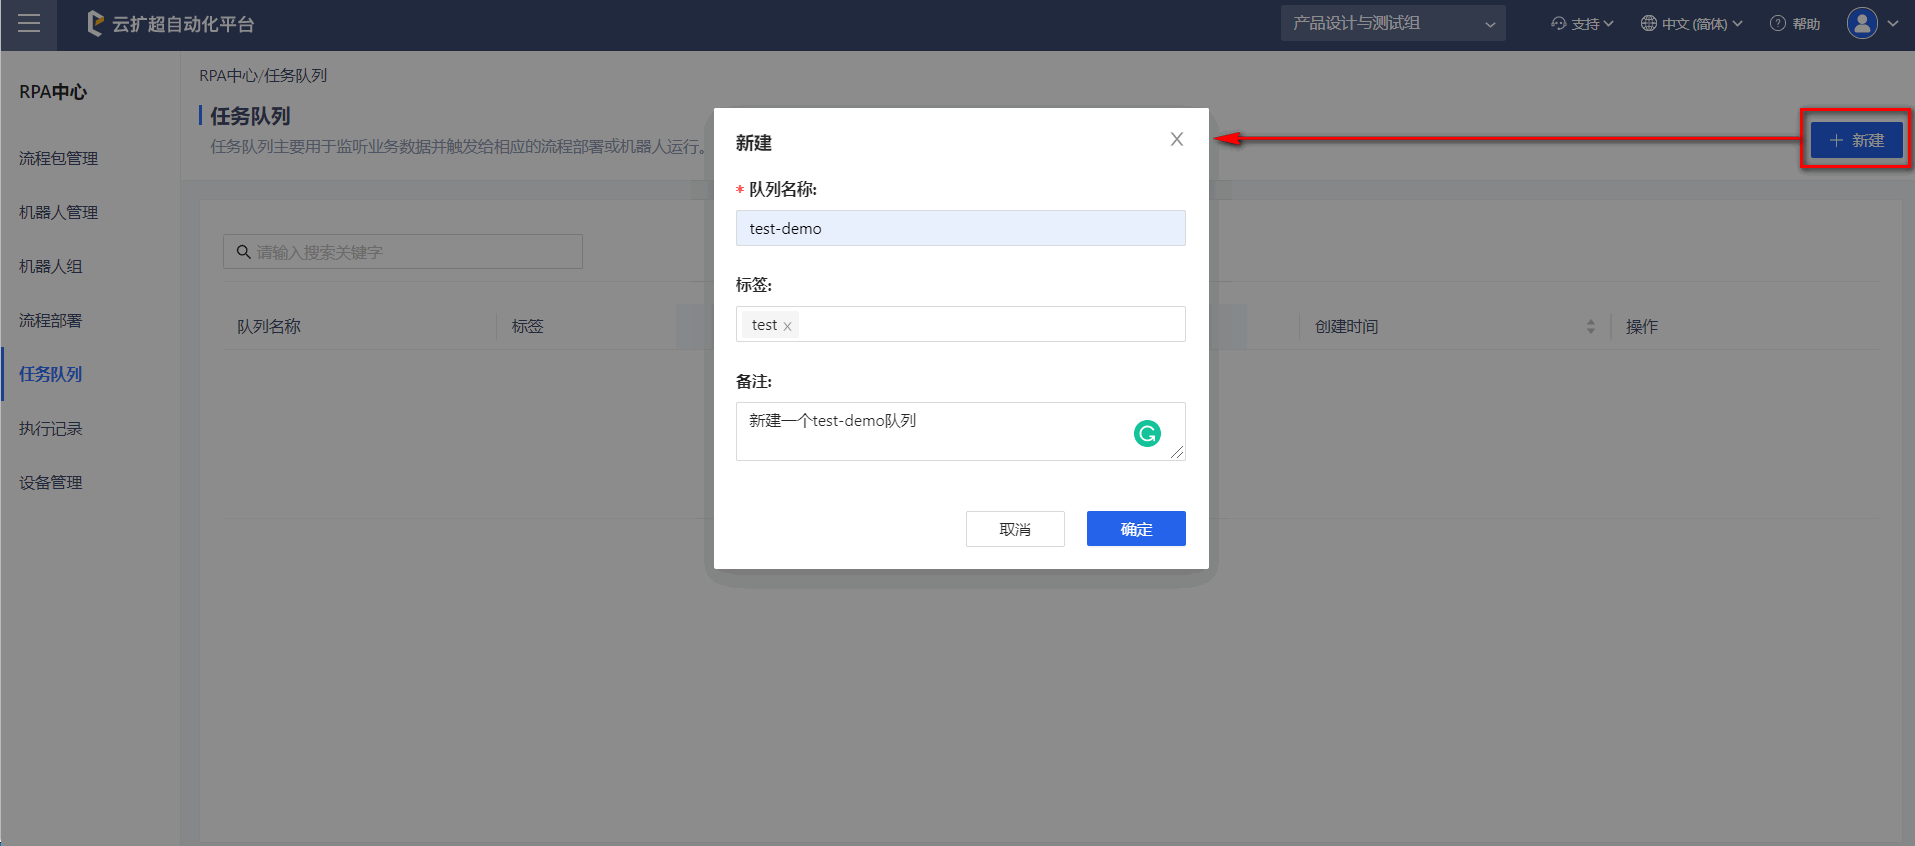The height and width of the screenshot is (846, 1915).
Task: Click the 队列名称 input field
Action: tap(961, 228)
